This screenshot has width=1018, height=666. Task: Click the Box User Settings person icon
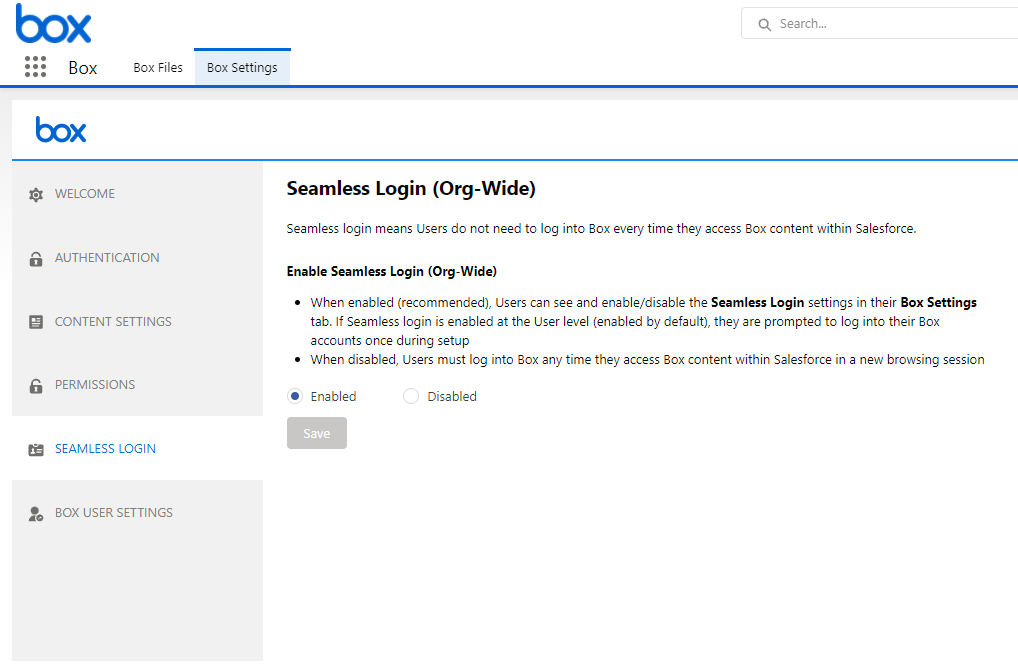click(36, 513)
